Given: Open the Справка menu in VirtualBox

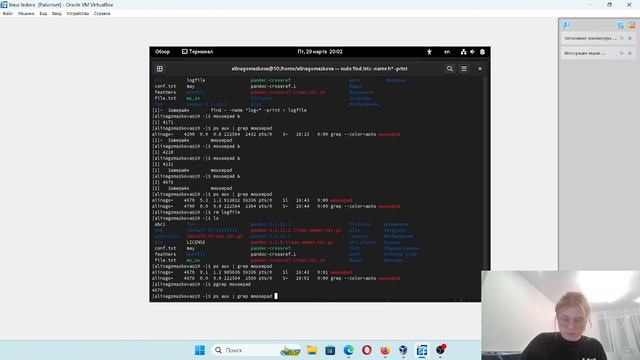Looking at the screenshot, I should 102,13.
